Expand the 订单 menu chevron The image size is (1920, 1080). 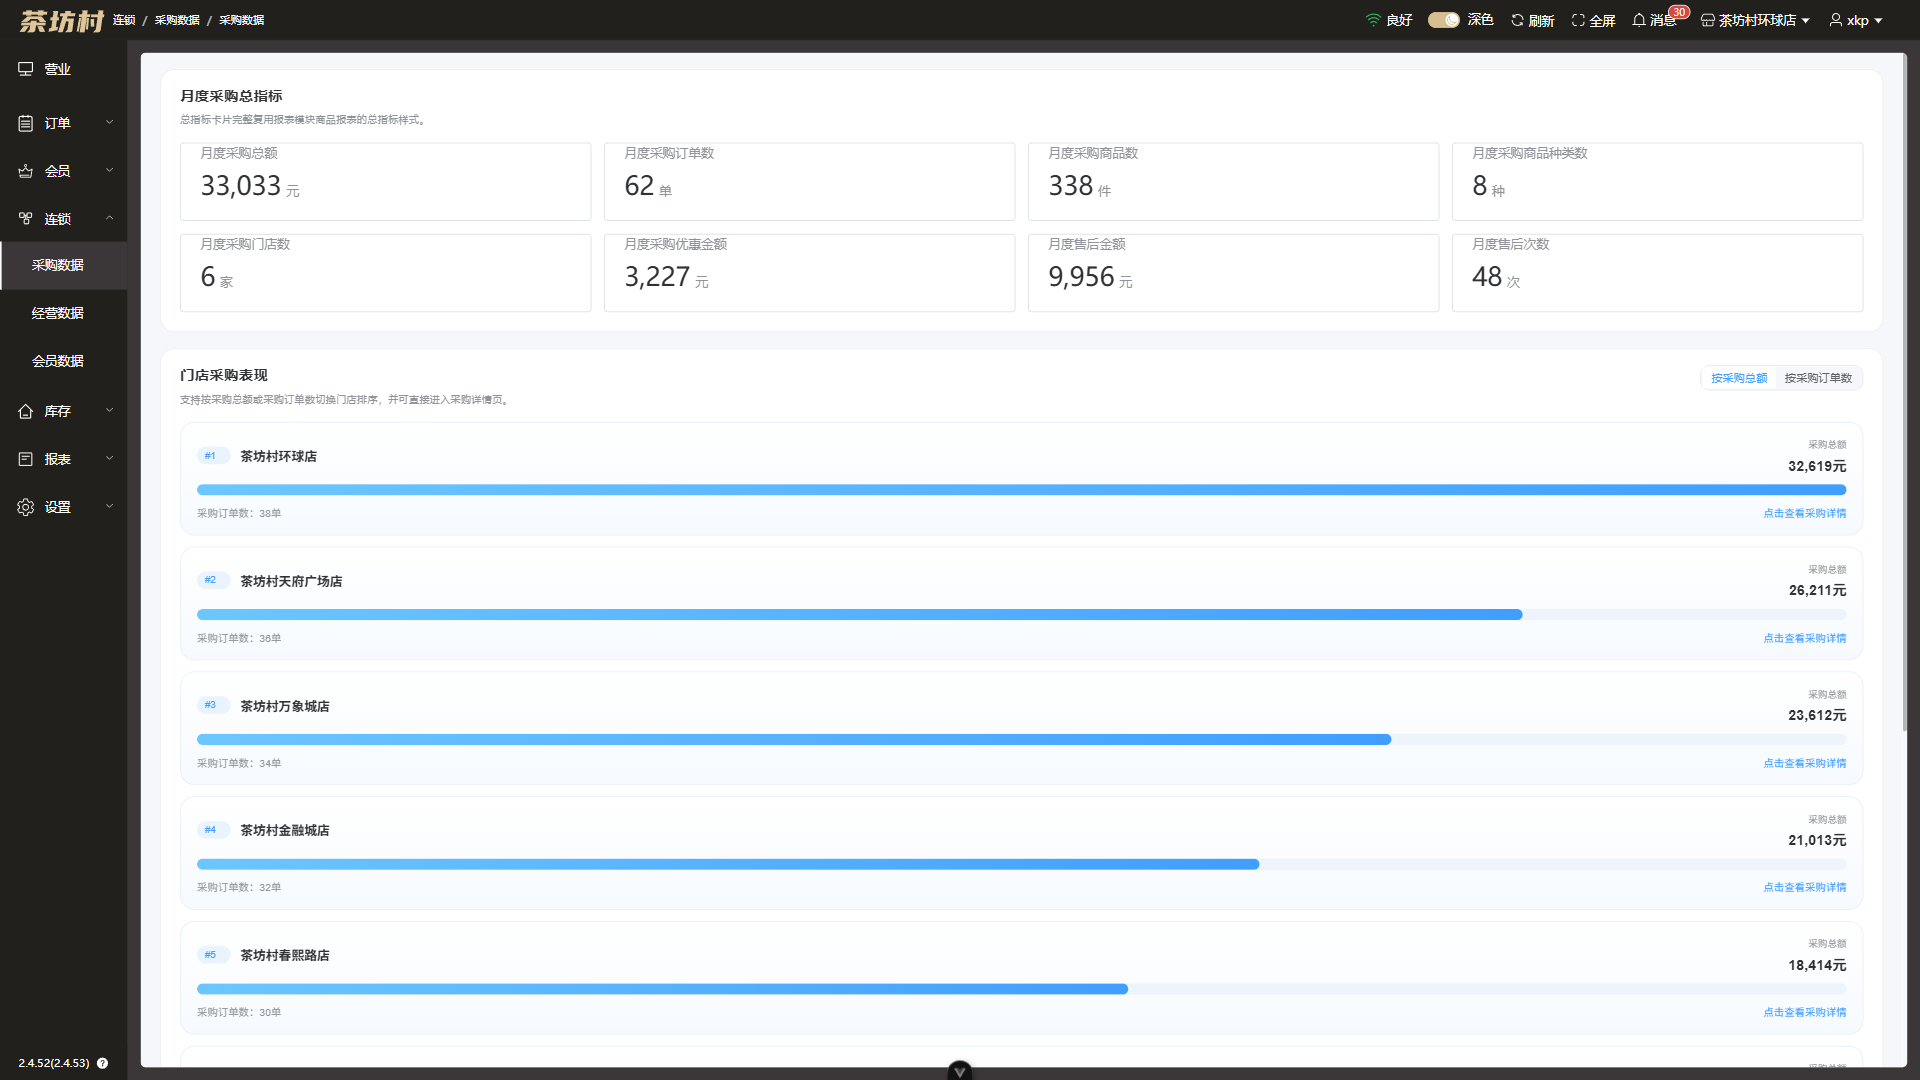point(110,123)
